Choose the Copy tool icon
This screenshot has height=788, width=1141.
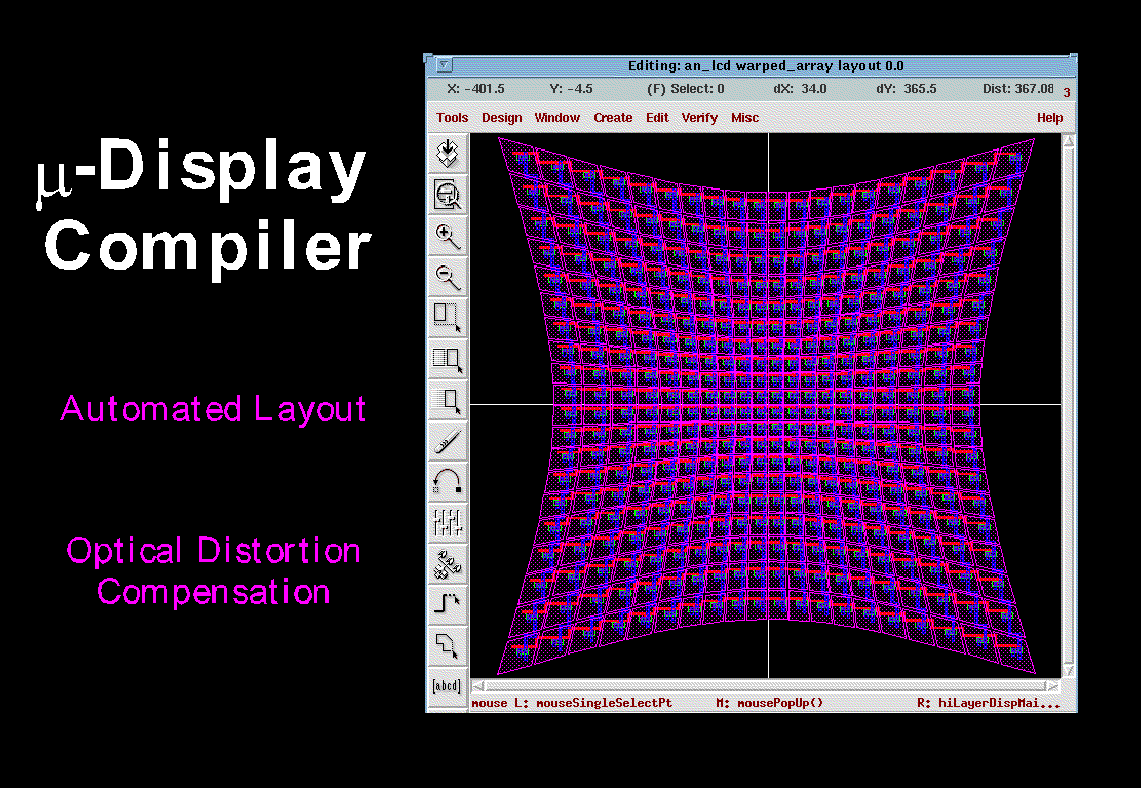click(447, 359)
